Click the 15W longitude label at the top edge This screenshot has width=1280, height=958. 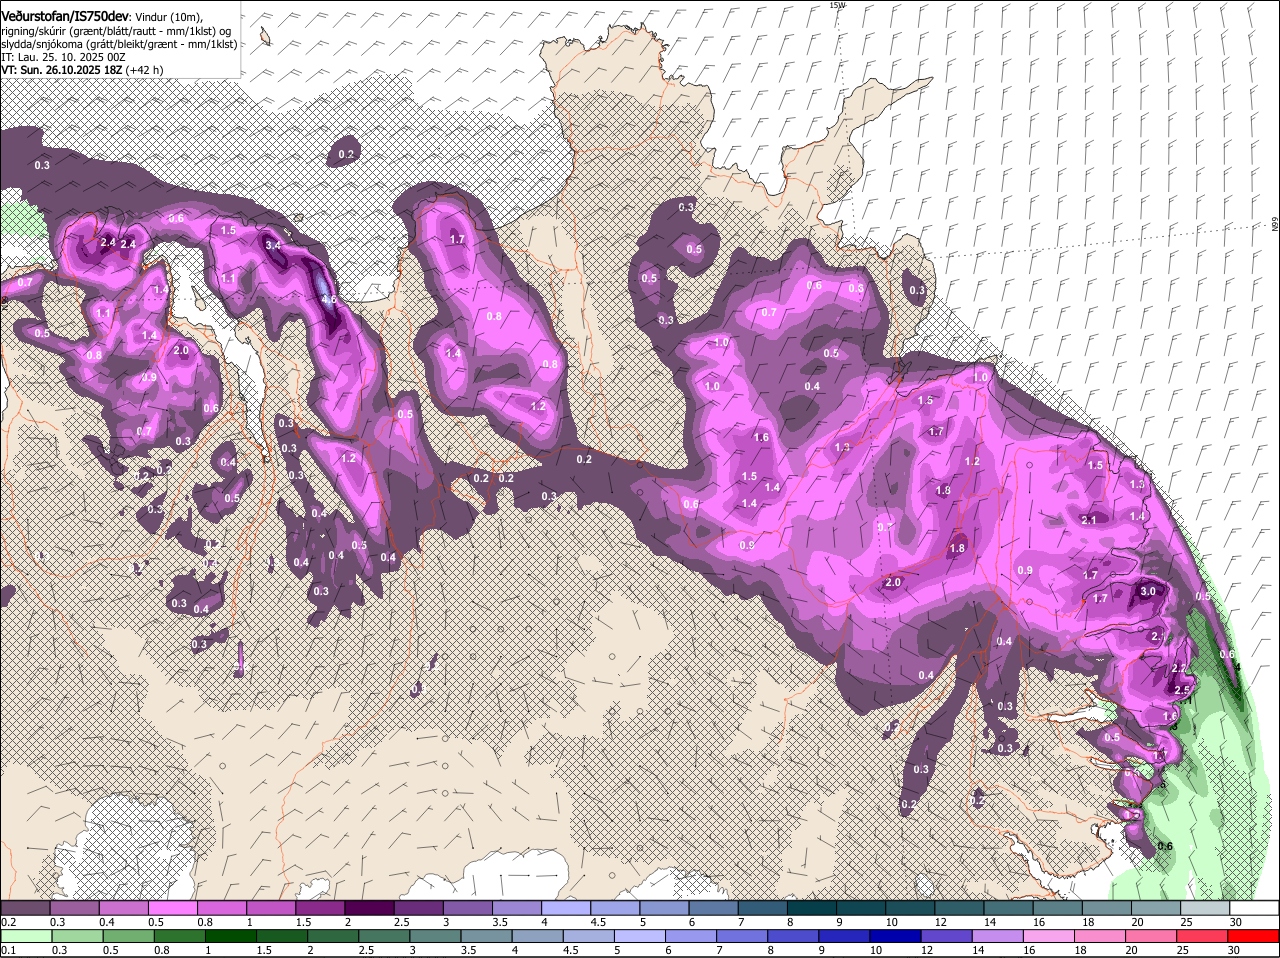[x=838, y=5]
